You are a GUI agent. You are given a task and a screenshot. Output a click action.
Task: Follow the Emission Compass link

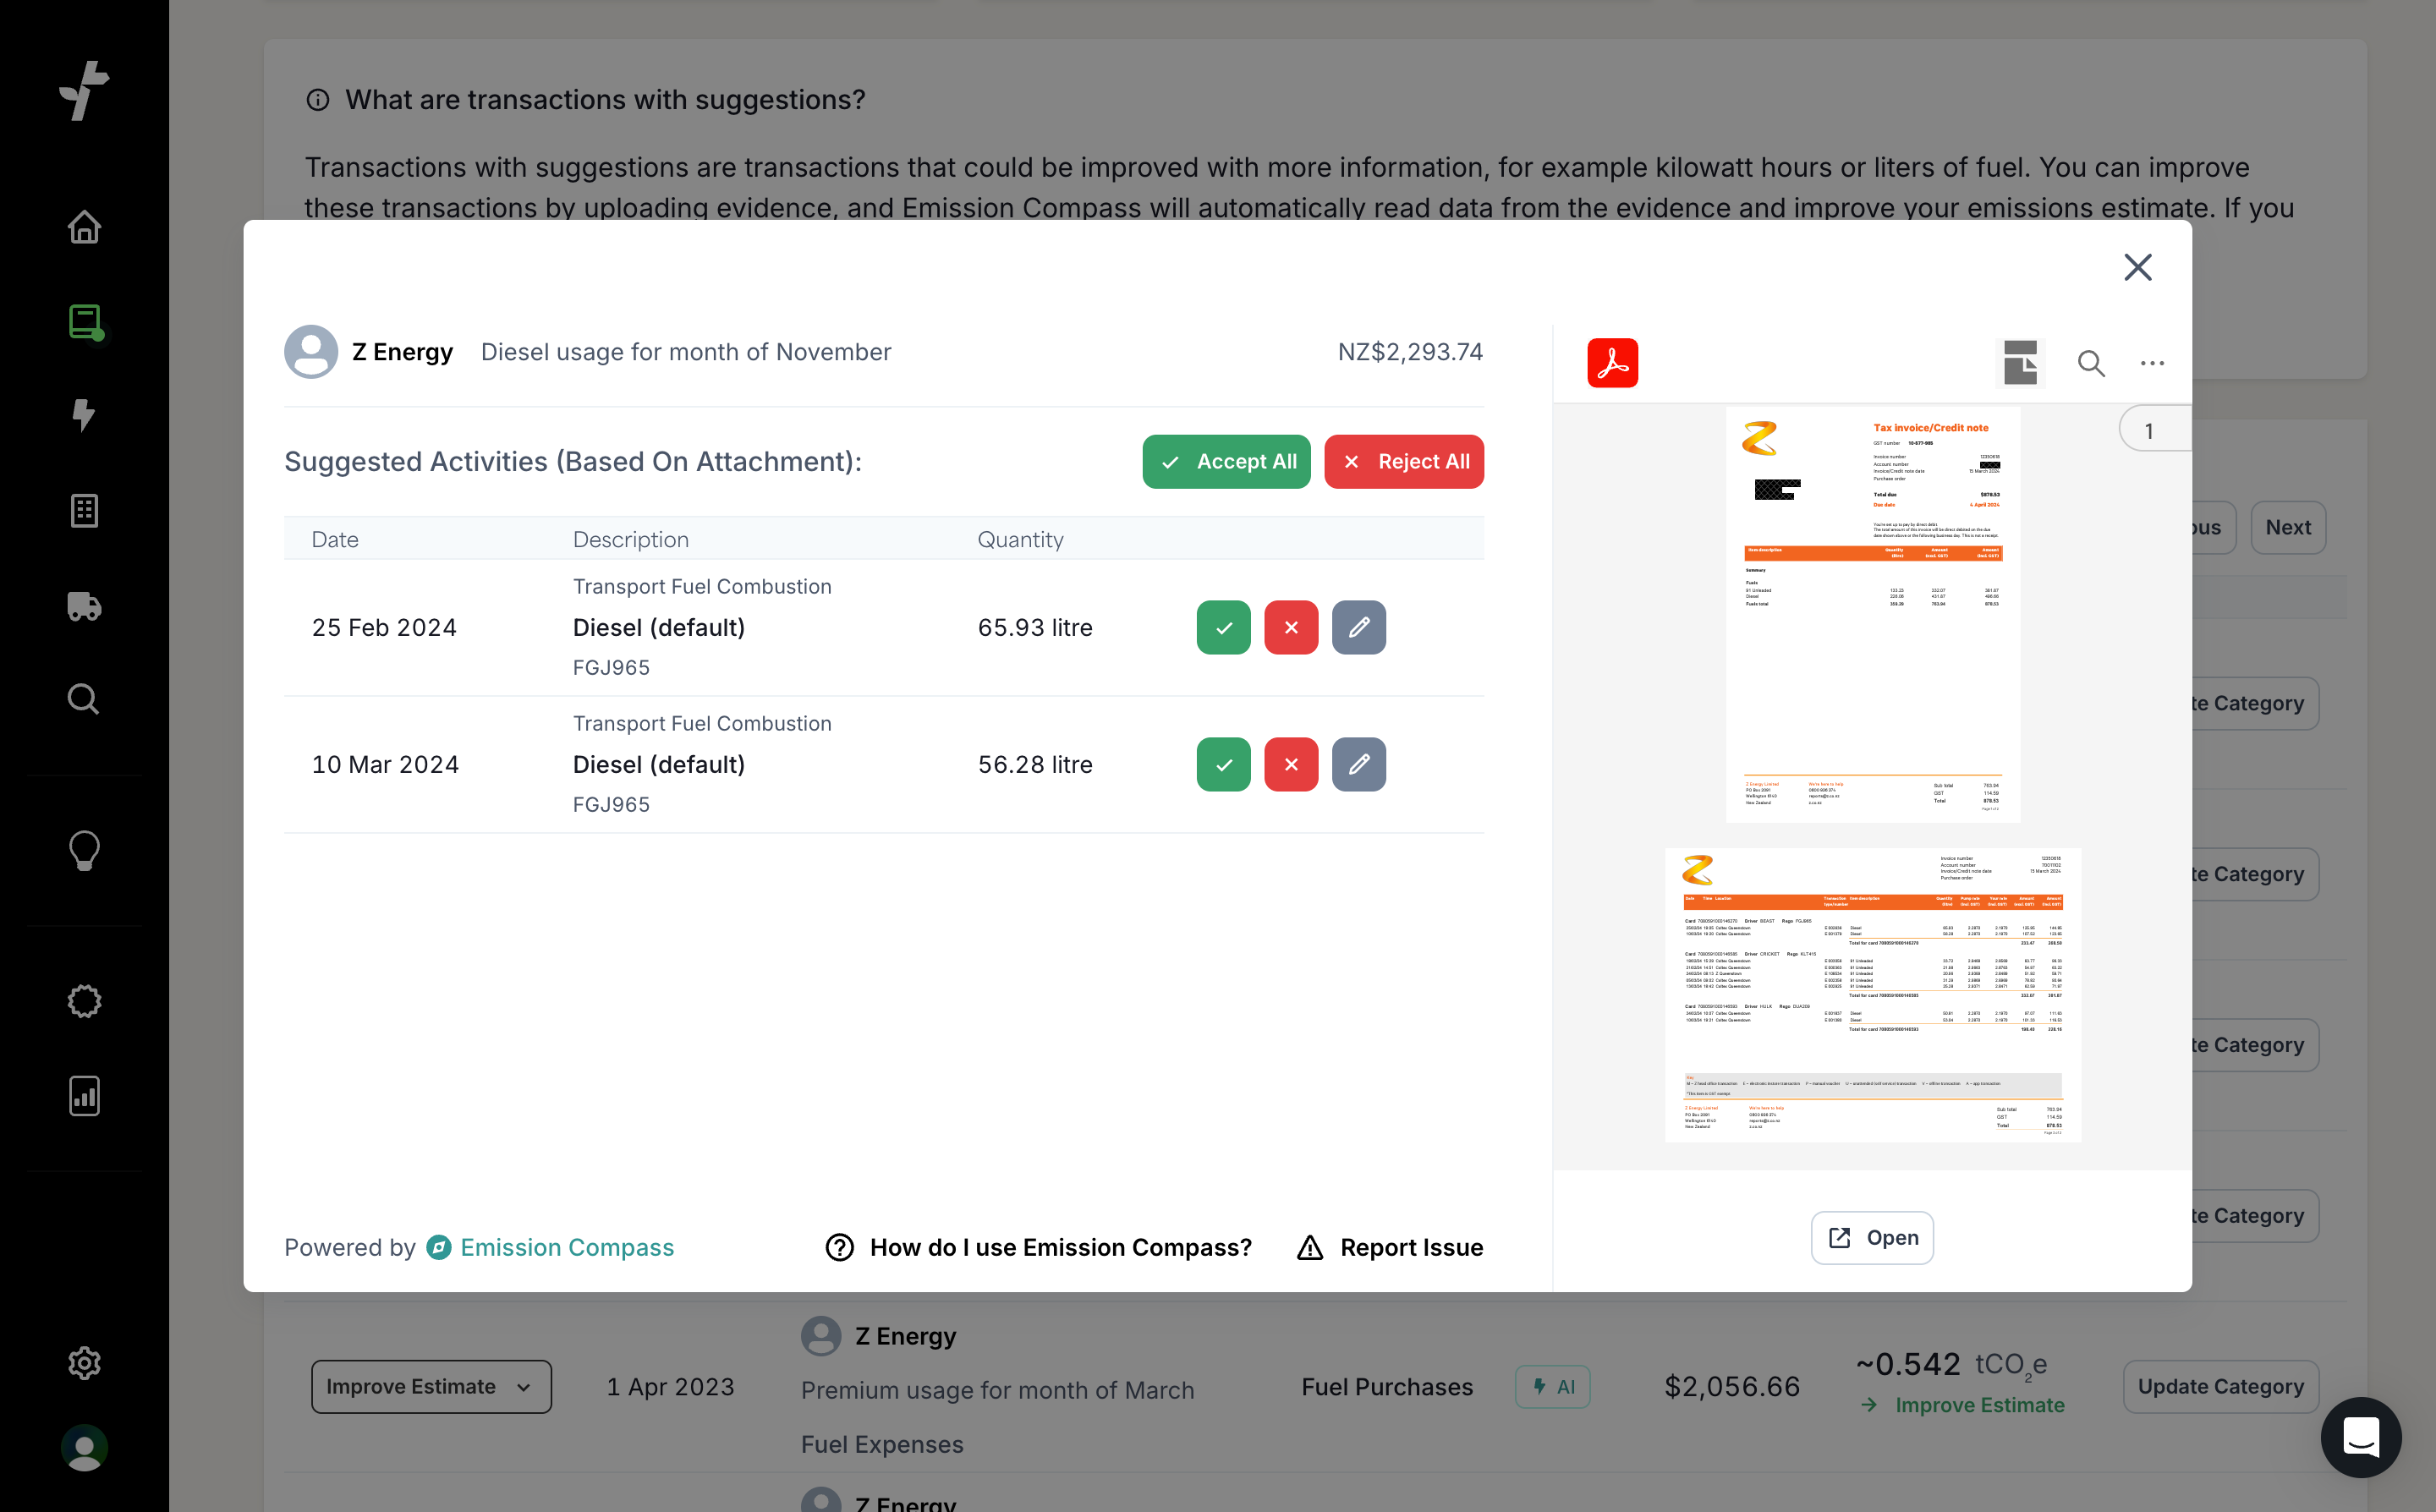point(566,1247)
